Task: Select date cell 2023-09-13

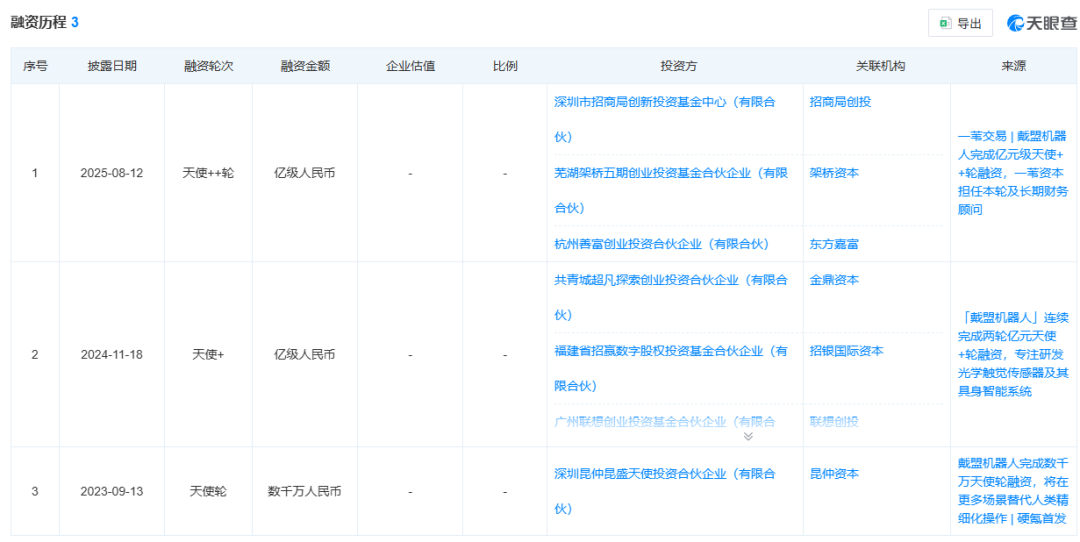Action: (x=112, y=491)
